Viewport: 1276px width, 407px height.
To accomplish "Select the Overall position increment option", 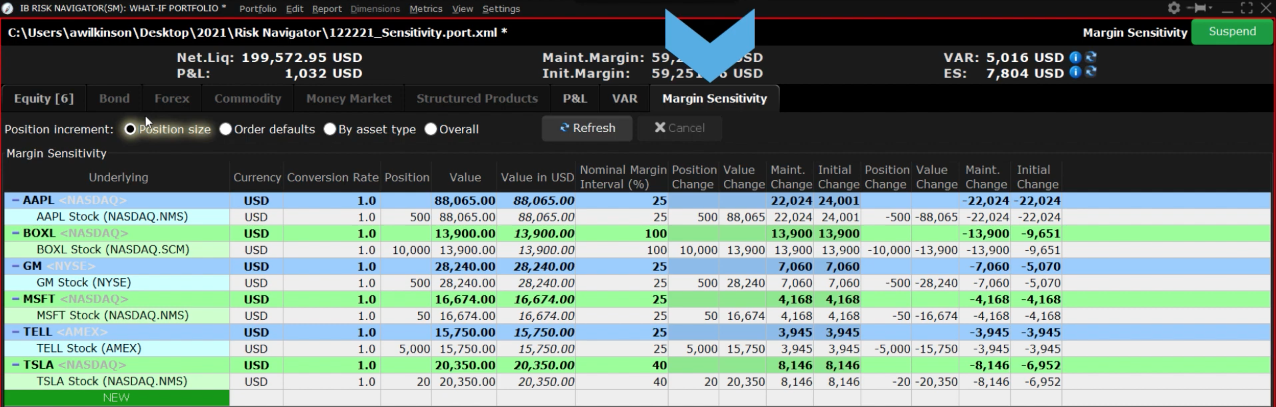I will (x=431, y=129).
